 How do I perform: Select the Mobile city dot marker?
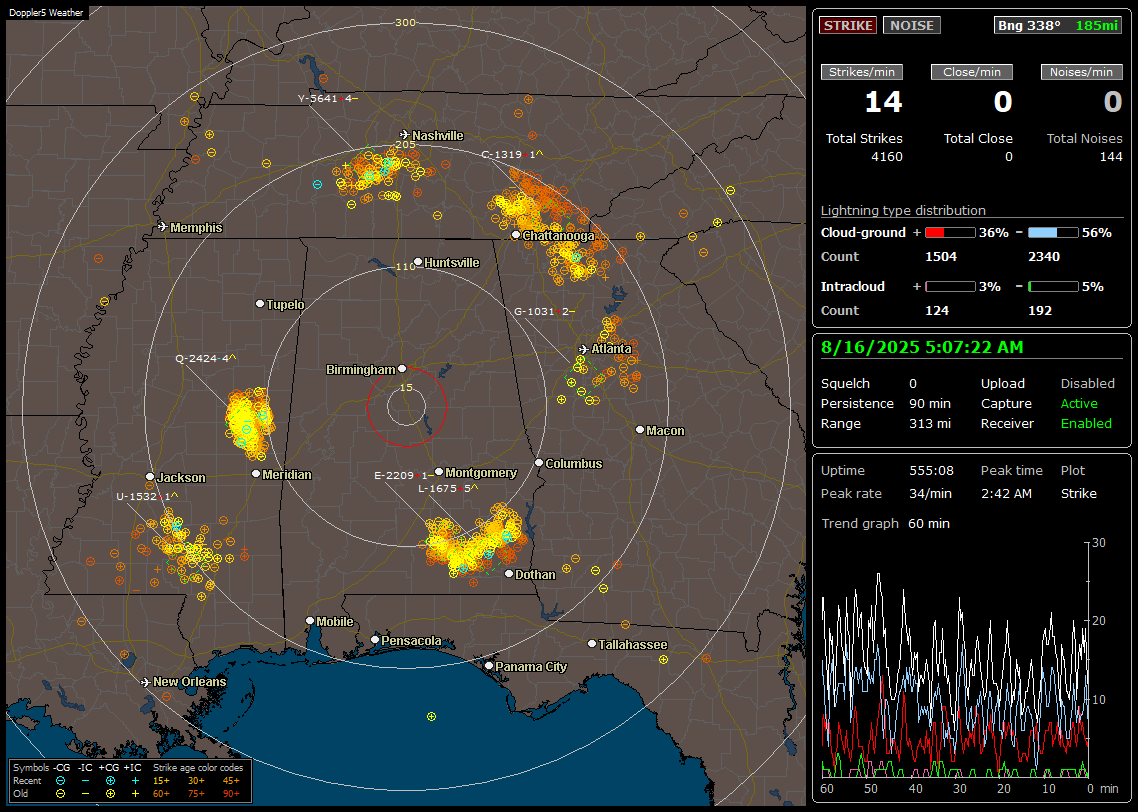[x=310, y=620]
